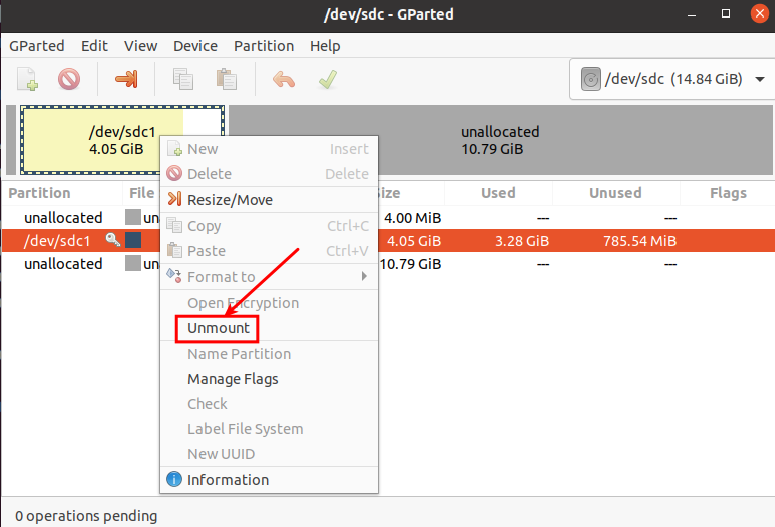775x527 pixels.
Task: Maximize the GParted window
Action: point(726,14)
